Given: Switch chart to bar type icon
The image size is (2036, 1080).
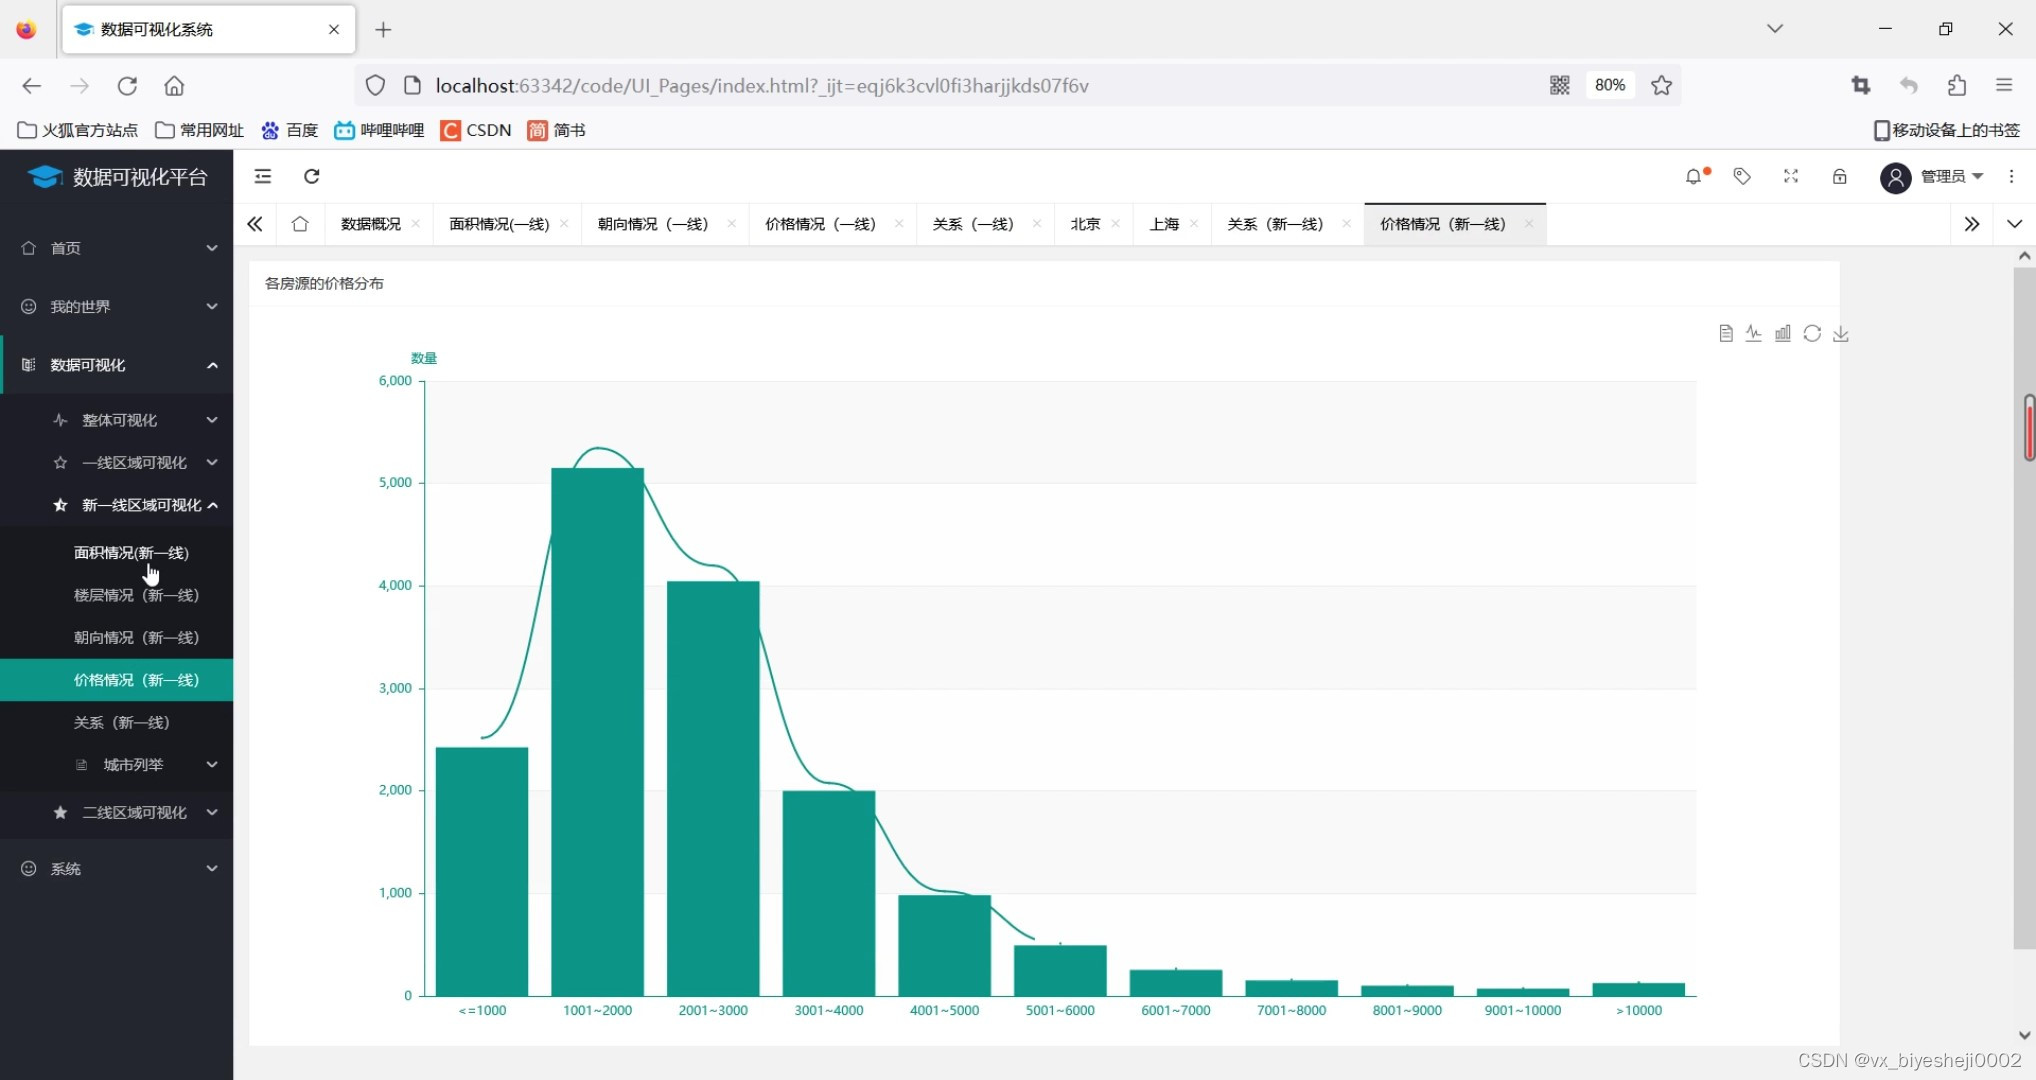Looking at the screenshot, I should click(1783, 334).
